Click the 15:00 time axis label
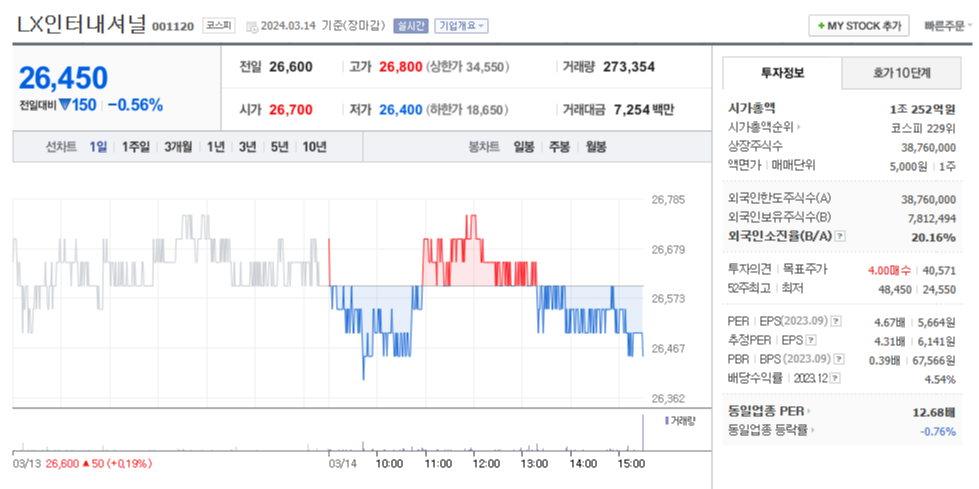The image size is (979, 489). tap(631, 464)
